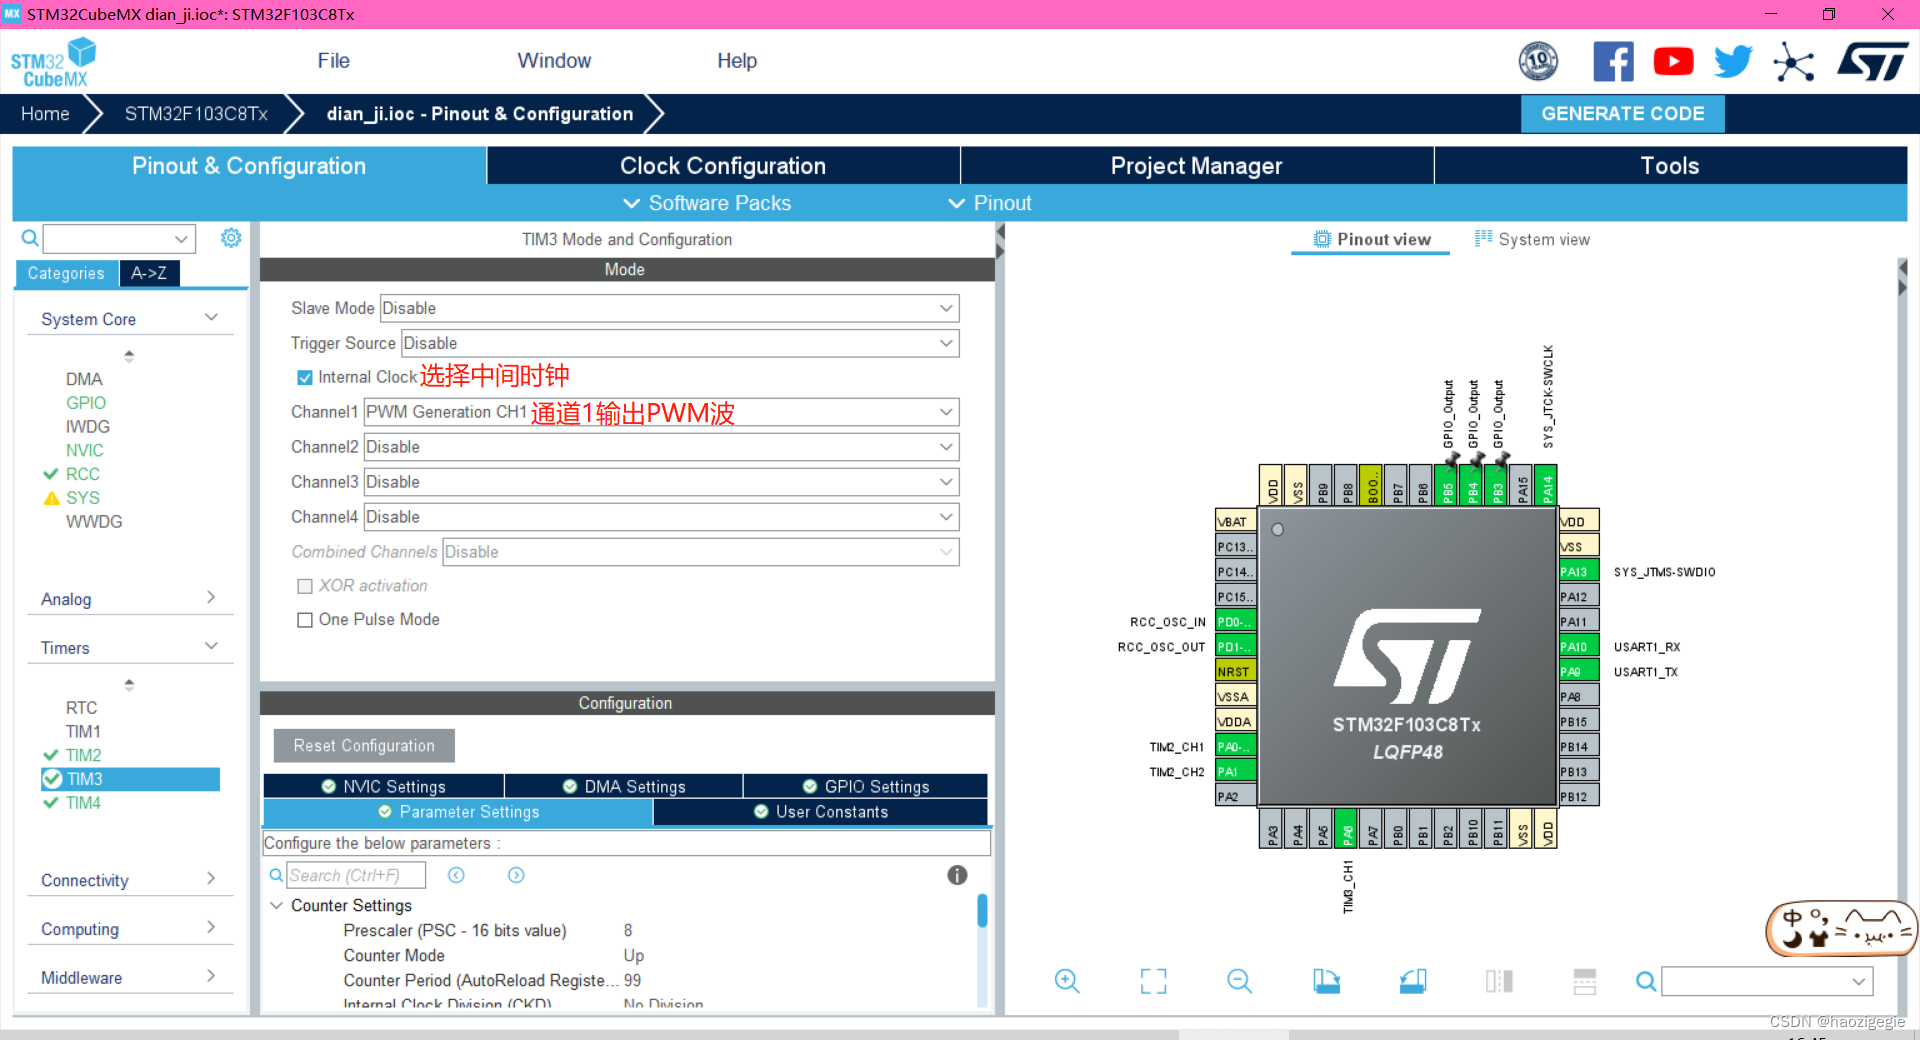Click the peripheral search magnifier icon

(30, 238)
